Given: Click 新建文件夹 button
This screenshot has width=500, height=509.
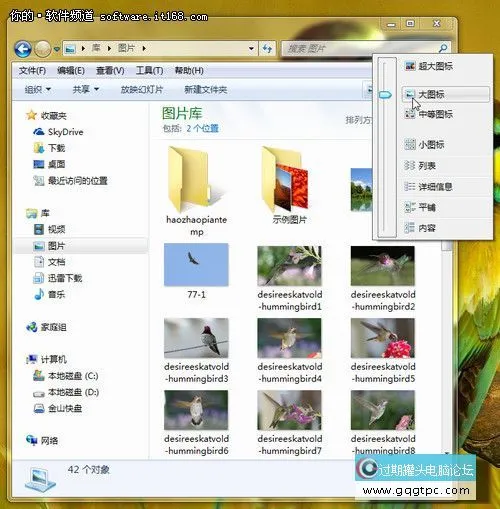Looking at the screenshot, I should [x=205, y=89].
